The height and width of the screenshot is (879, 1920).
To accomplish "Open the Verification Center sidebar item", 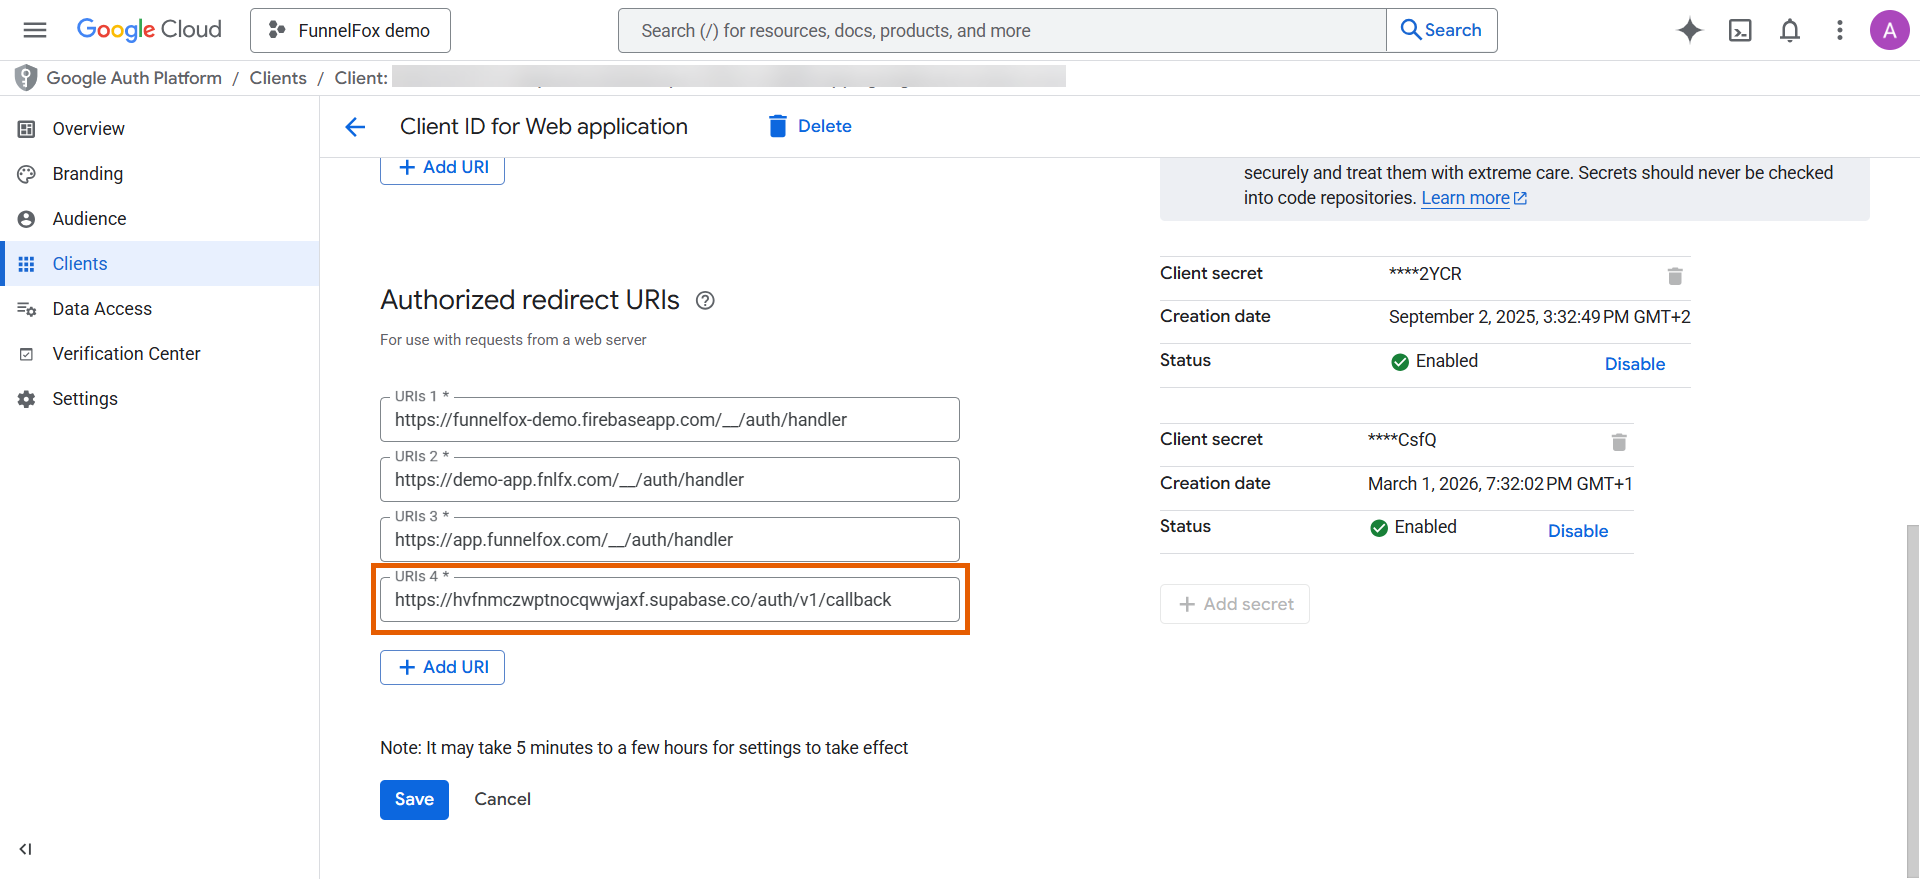I will pos(160,353).
